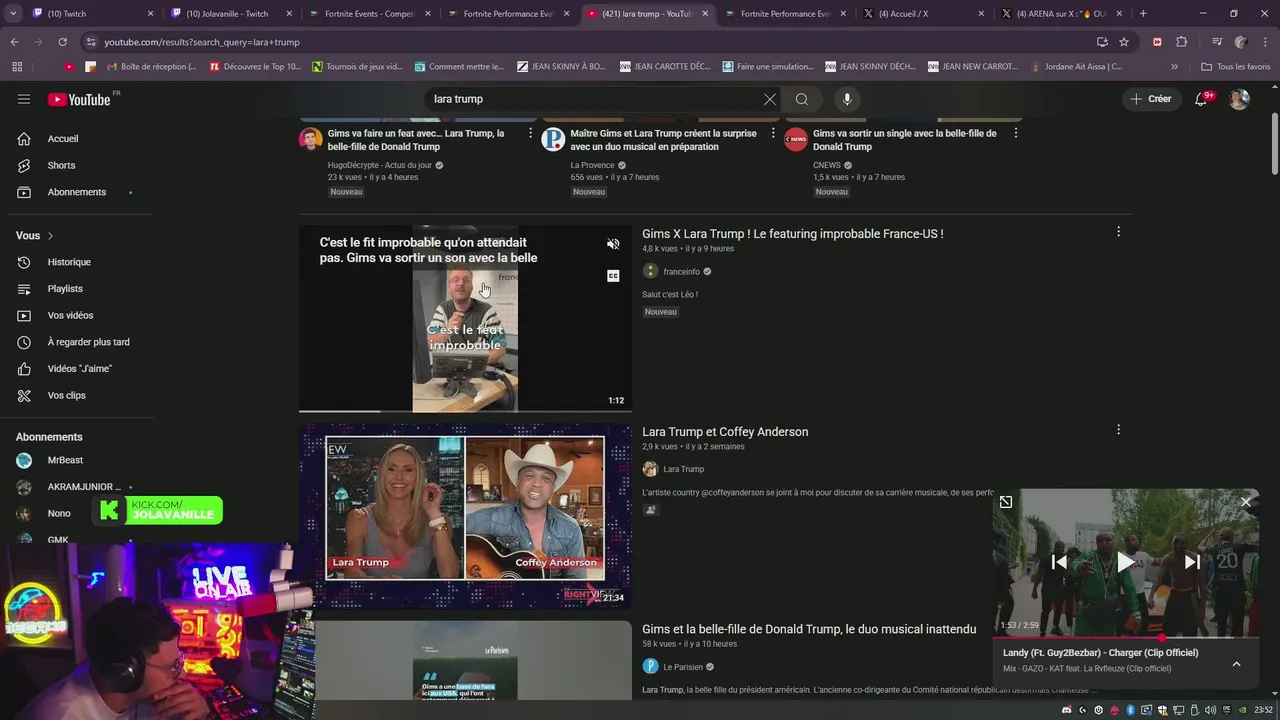Switch to the Jolavanille Twitch tab
Viewport: 1280px width, 720px height.
coord(228,14)
